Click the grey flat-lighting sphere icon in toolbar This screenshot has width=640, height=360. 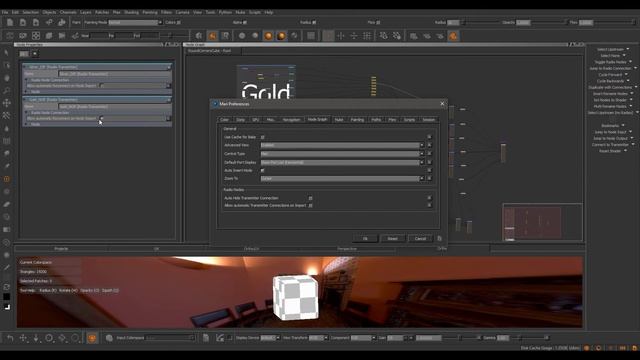[242, 36]
